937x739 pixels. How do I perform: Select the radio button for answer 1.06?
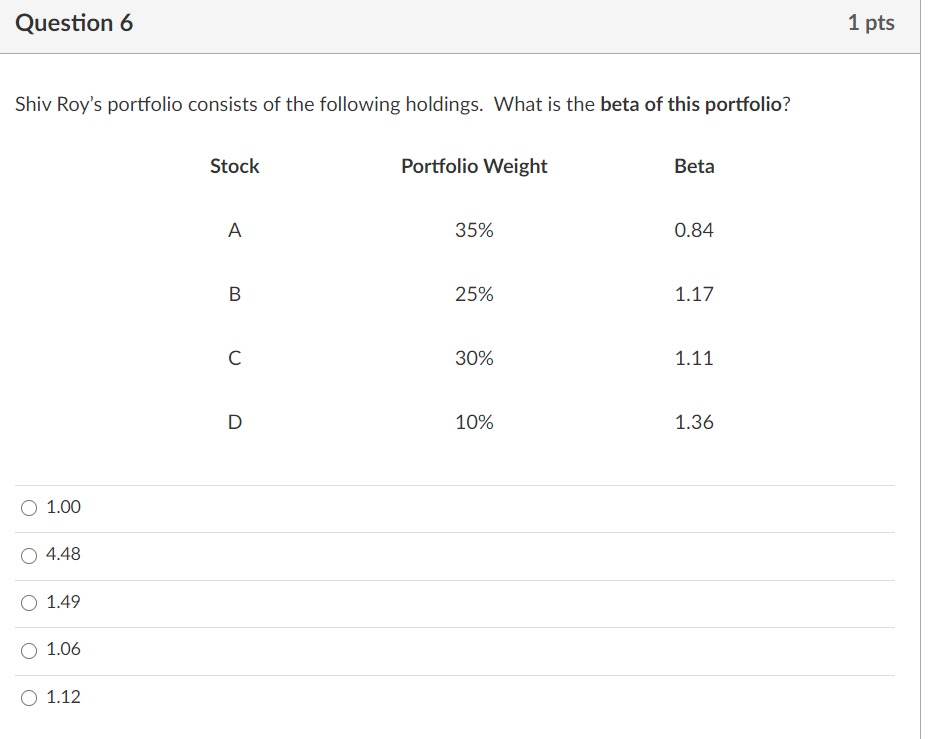pyautogui.click(x=28, y=649)
